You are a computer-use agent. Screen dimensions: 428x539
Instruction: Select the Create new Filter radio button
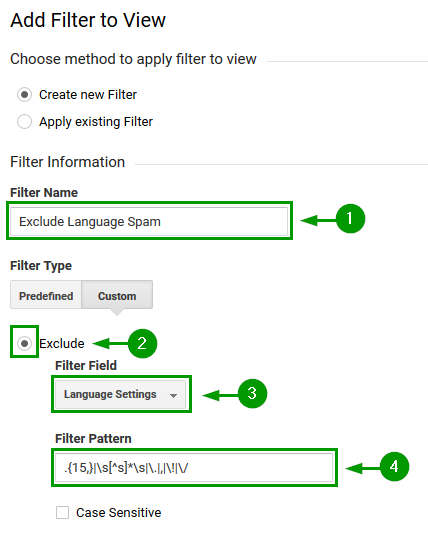24,95
